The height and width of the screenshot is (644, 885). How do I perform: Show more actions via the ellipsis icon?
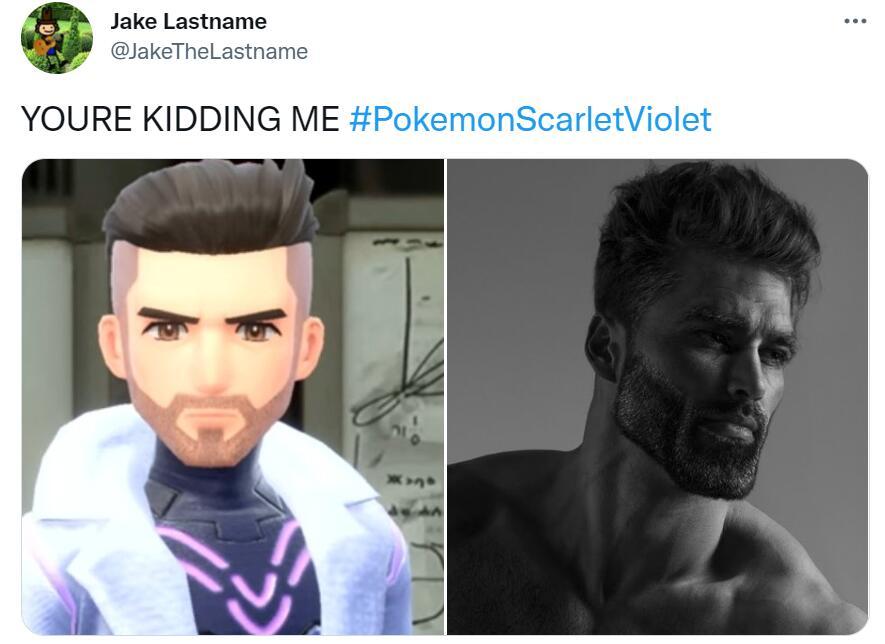pos(855,21)
